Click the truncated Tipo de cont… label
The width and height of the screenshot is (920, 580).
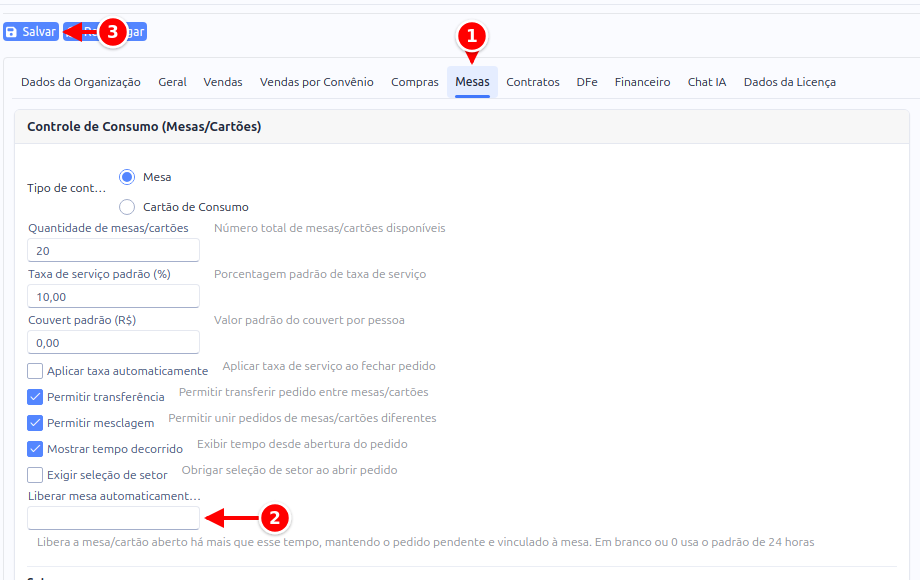(x=67, y=188)
